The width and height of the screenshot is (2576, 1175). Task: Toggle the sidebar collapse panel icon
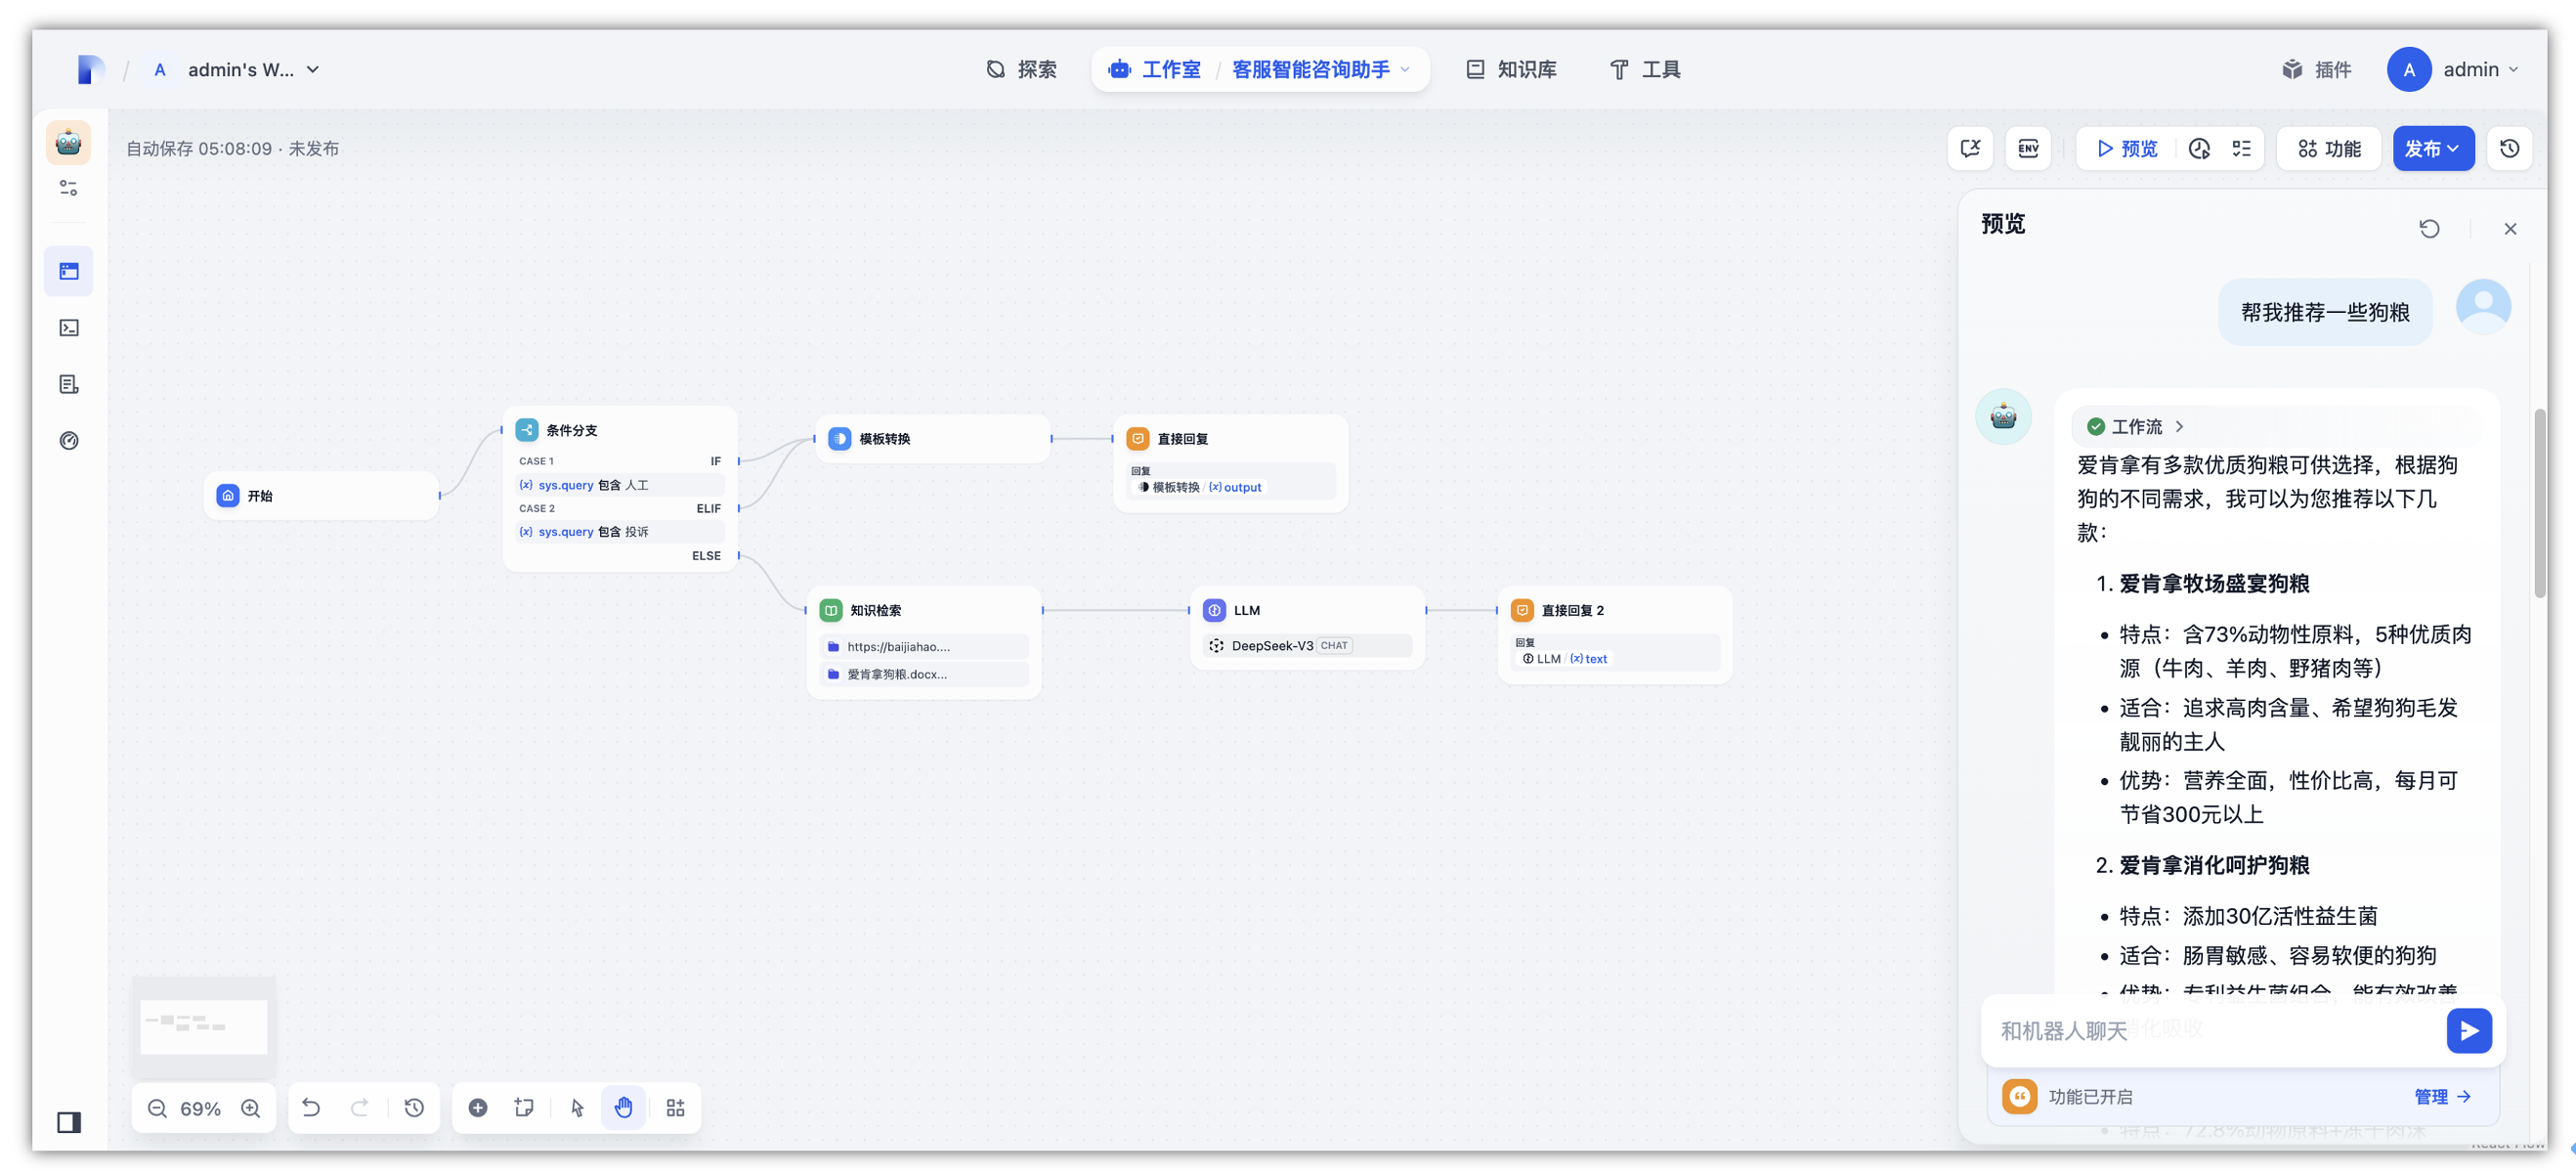click(69, 1122)
